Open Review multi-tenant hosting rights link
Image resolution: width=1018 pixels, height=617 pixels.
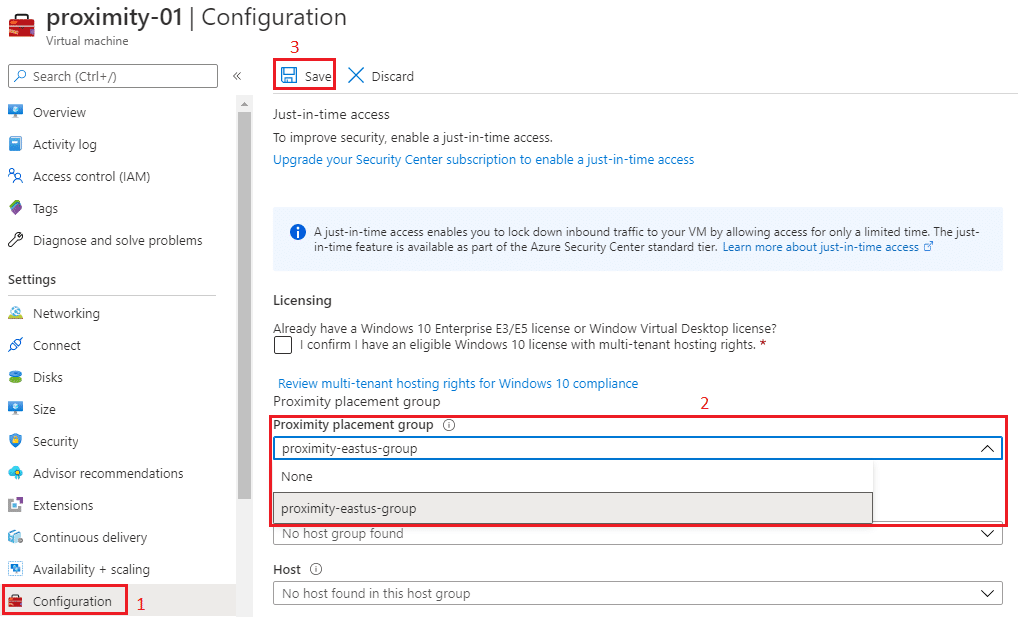pos(458,383)
